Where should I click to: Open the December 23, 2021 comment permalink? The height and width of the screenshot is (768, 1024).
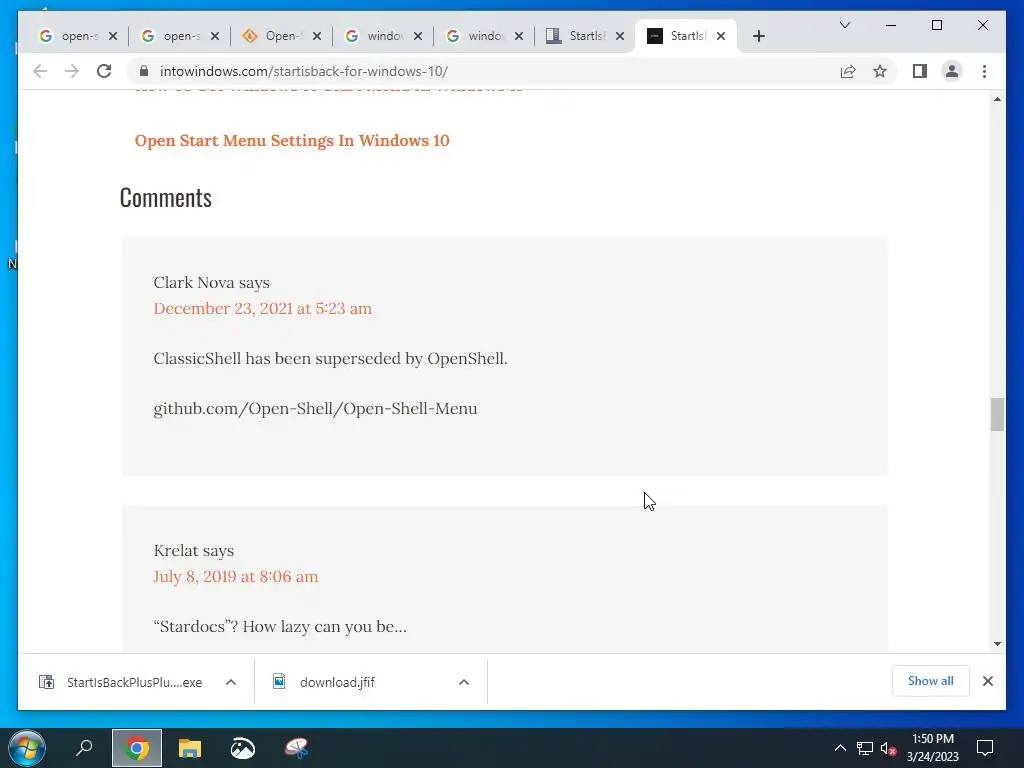(263, 308)
